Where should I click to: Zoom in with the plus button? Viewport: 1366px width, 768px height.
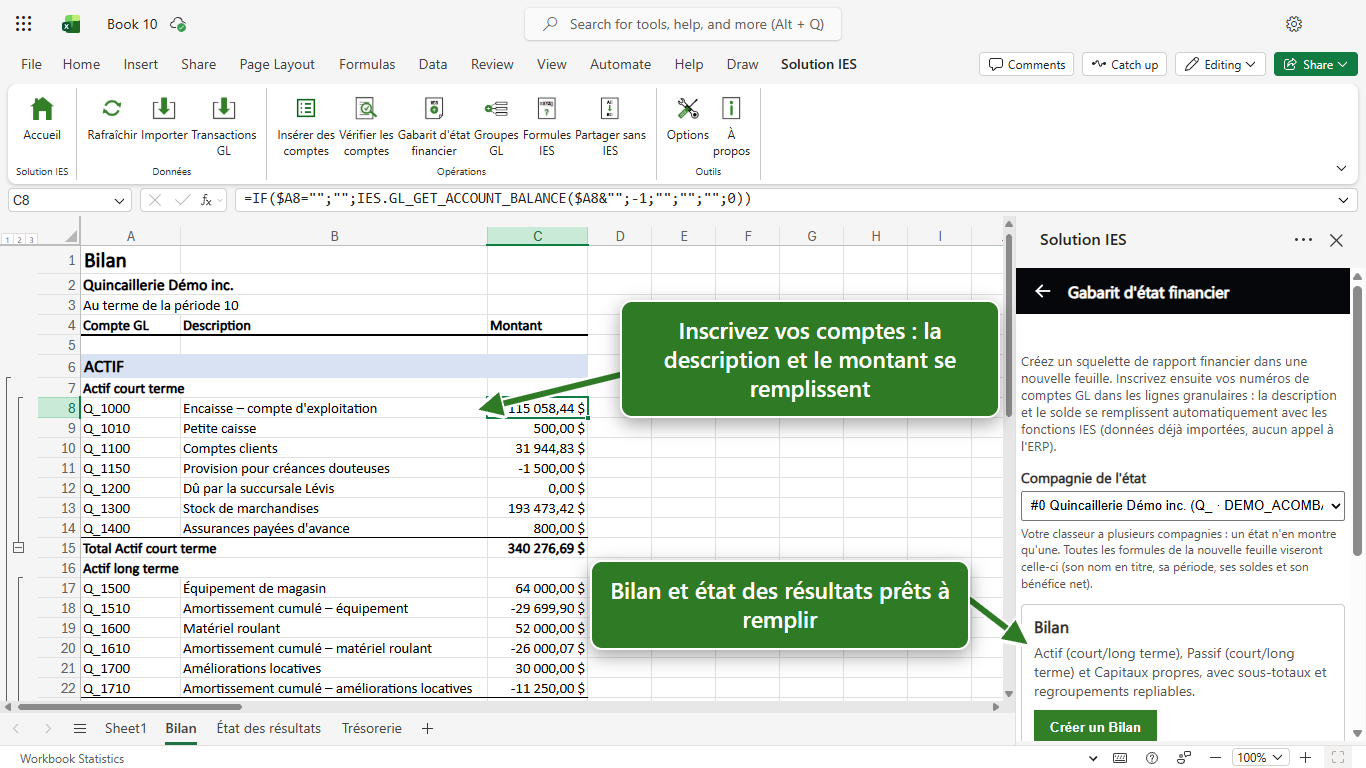tap(1305, 758)
